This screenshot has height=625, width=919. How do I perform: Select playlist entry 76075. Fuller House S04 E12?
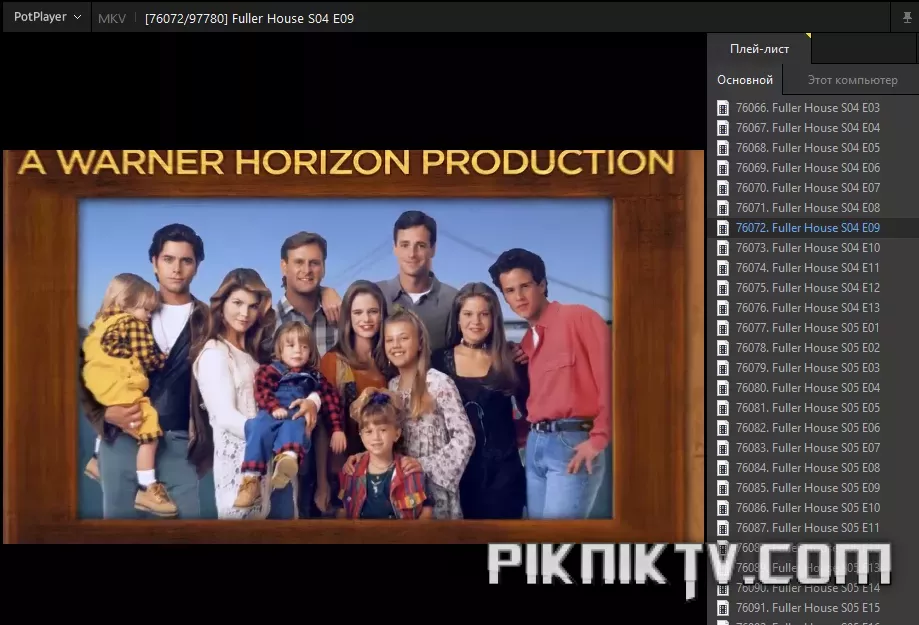point(813,287)
